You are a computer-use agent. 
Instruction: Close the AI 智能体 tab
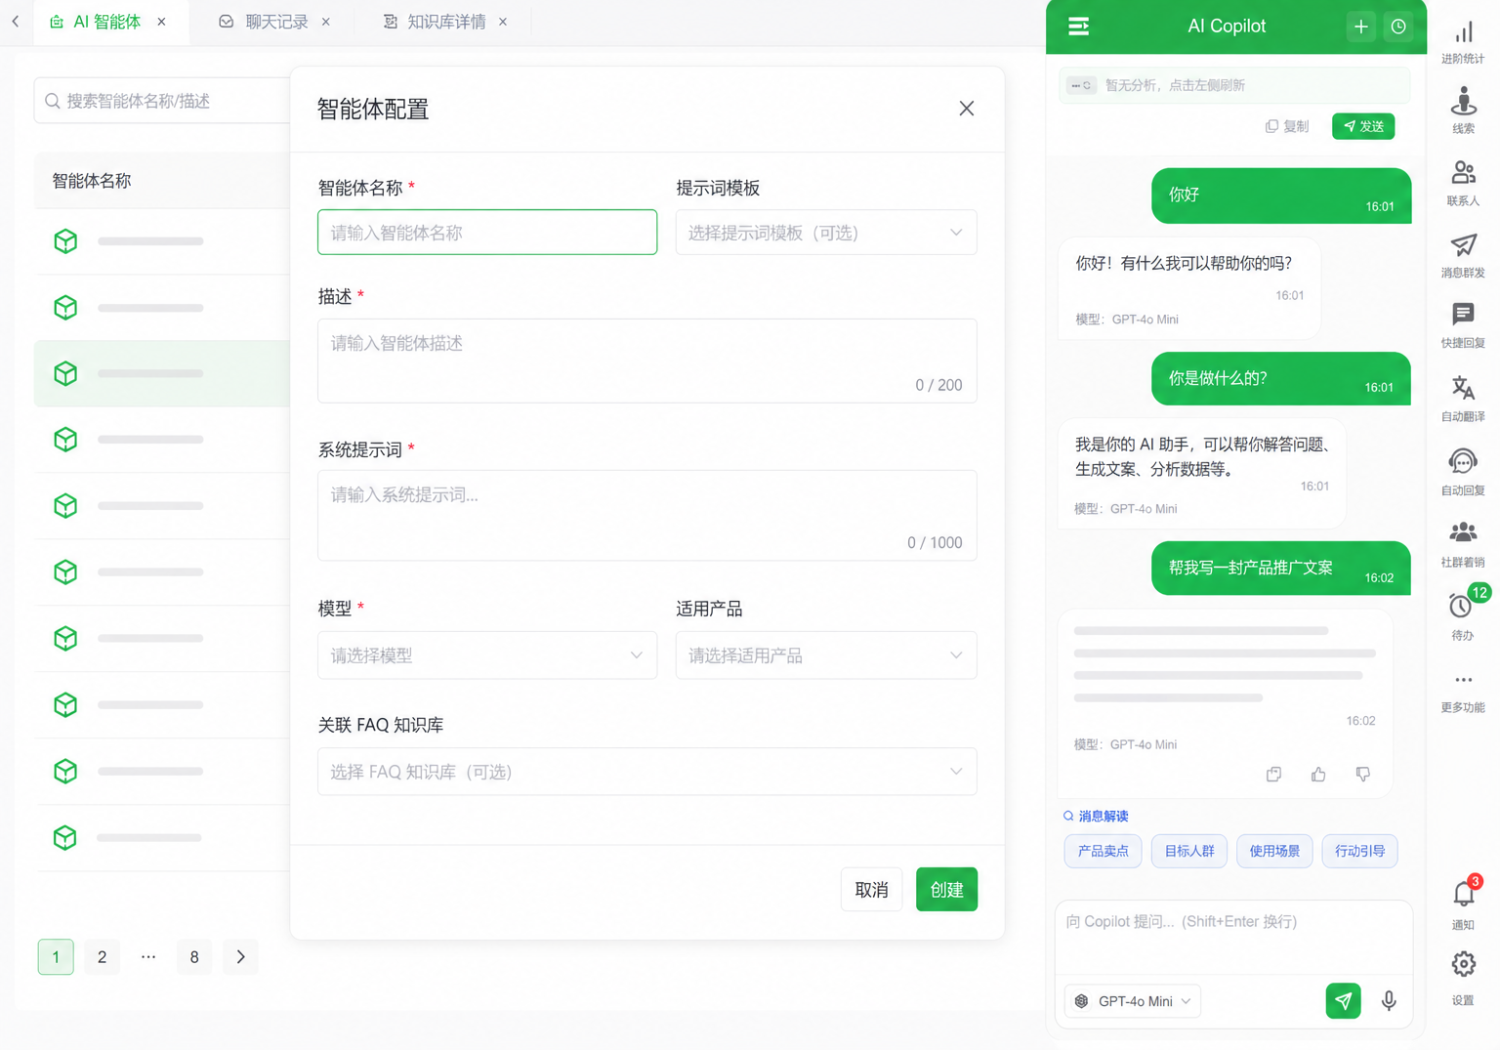161,21
